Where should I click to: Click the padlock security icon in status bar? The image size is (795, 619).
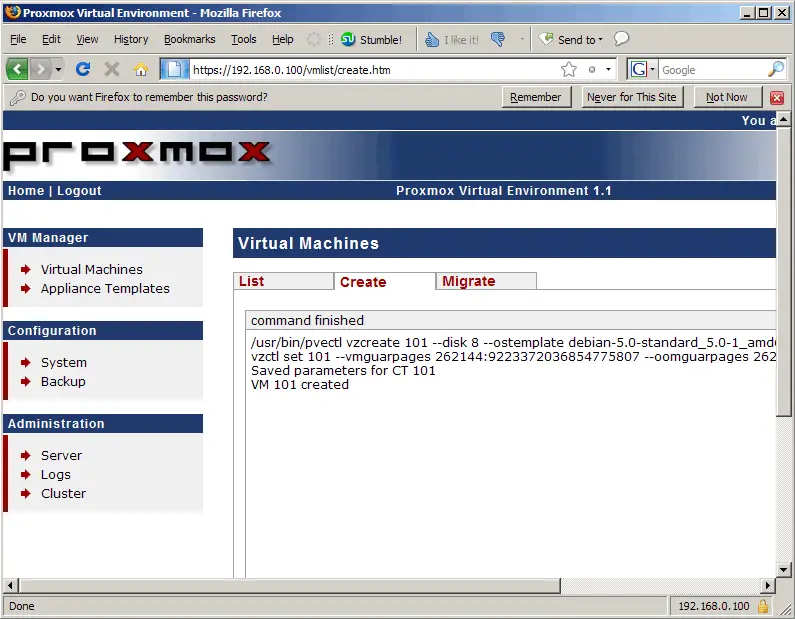pyautogui.click(x=762, y=606)
